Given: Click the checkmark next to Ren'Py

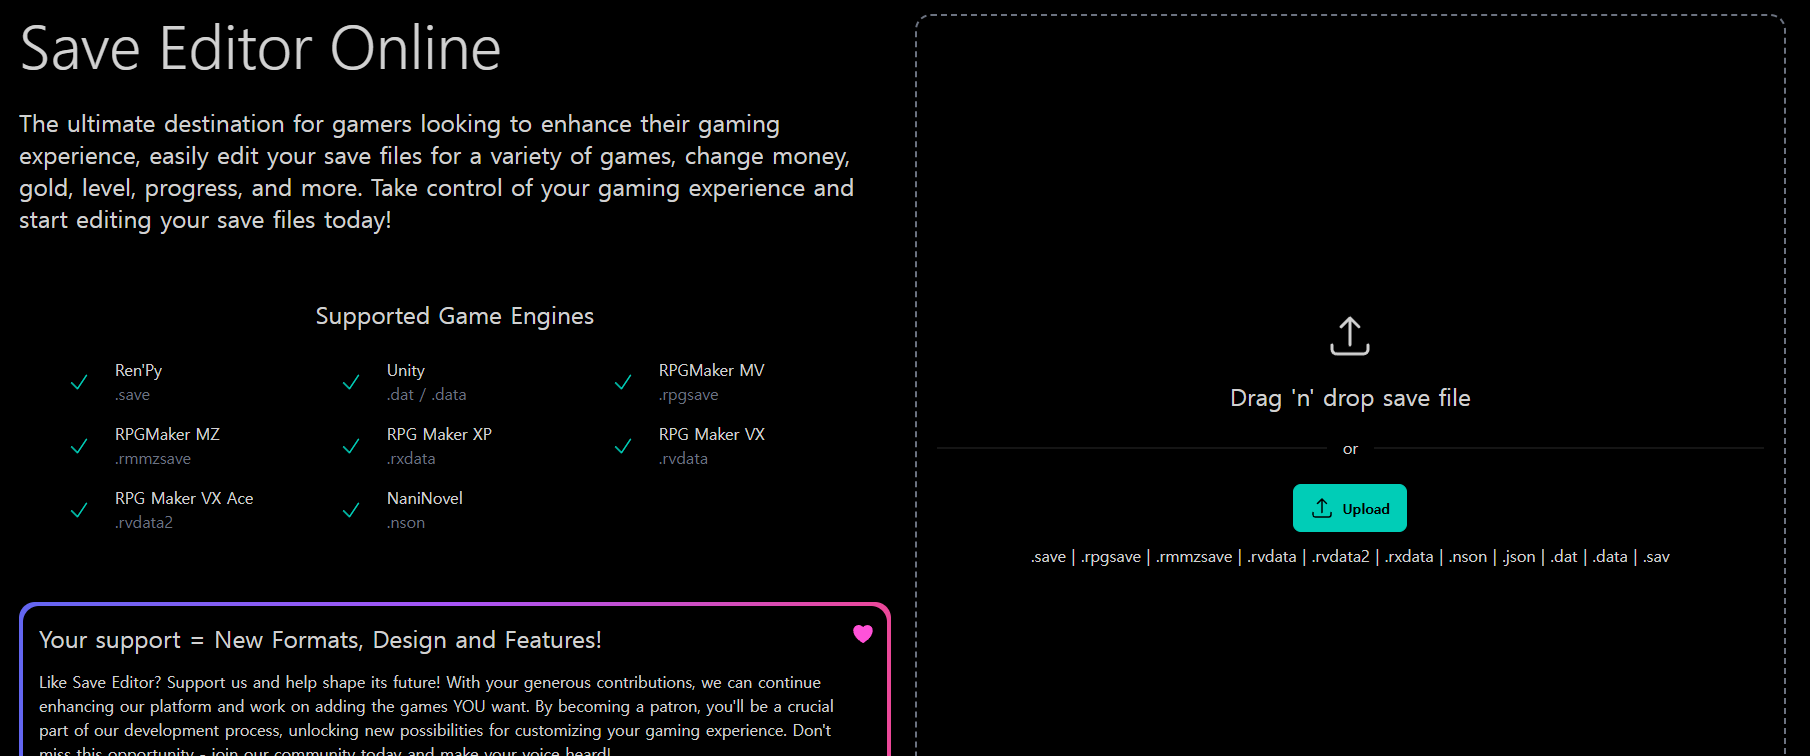Looking at the screenshot, I should coord(79,382).
